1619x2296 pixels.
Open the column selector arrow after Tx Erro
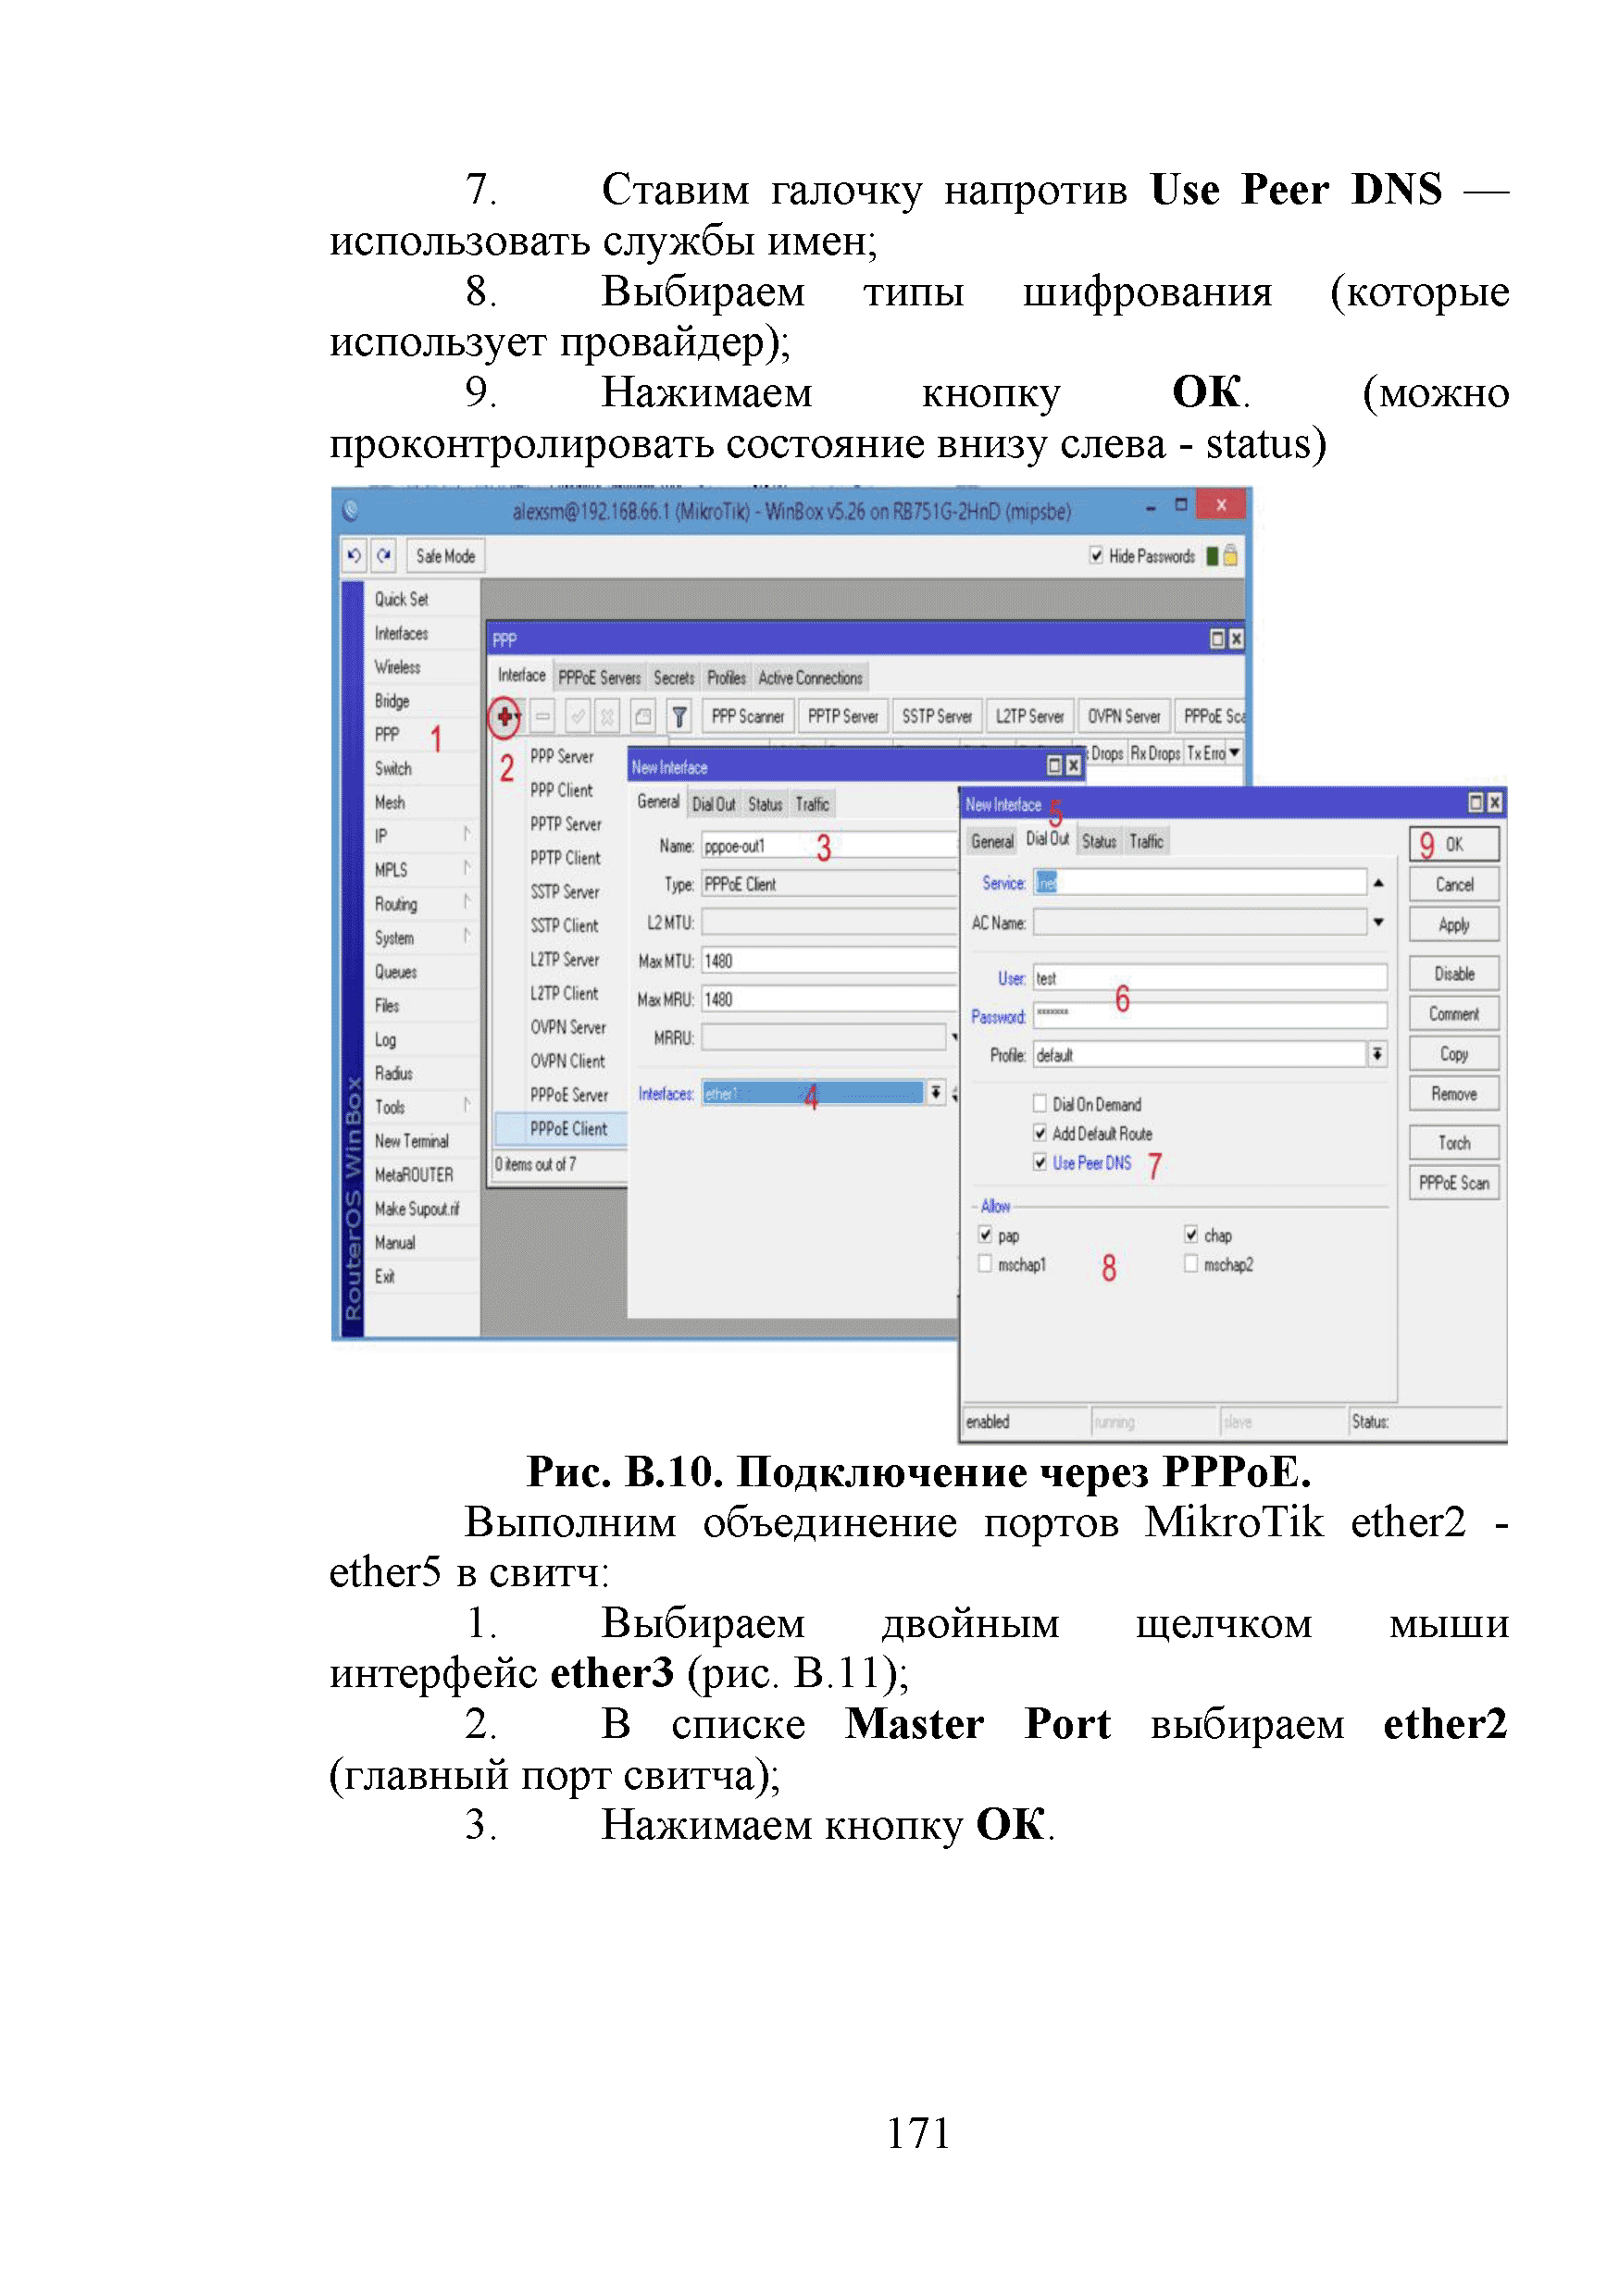click(x=1235, y=752)
